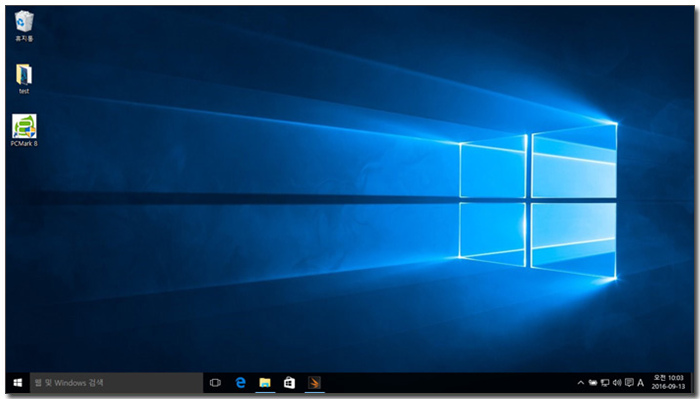Click the Web and Windows search box
This screenshot has height=399, width=700.
(116, 383)
